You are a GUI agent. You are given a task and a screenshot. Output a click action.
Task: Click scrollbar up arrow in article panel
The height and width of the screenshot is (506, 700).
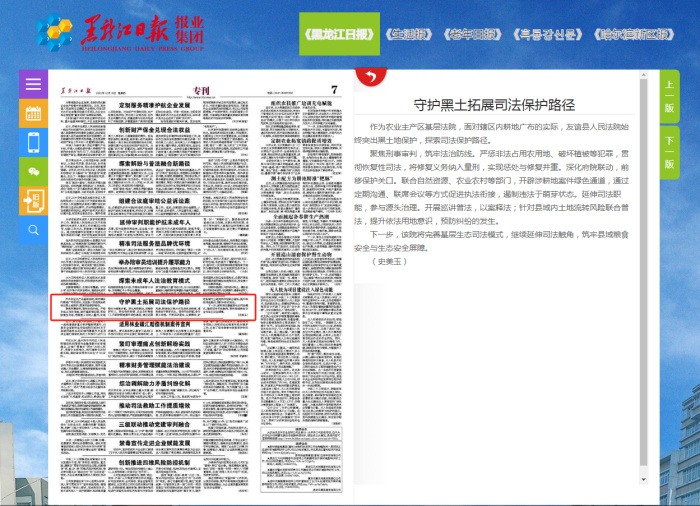(645, 75)
